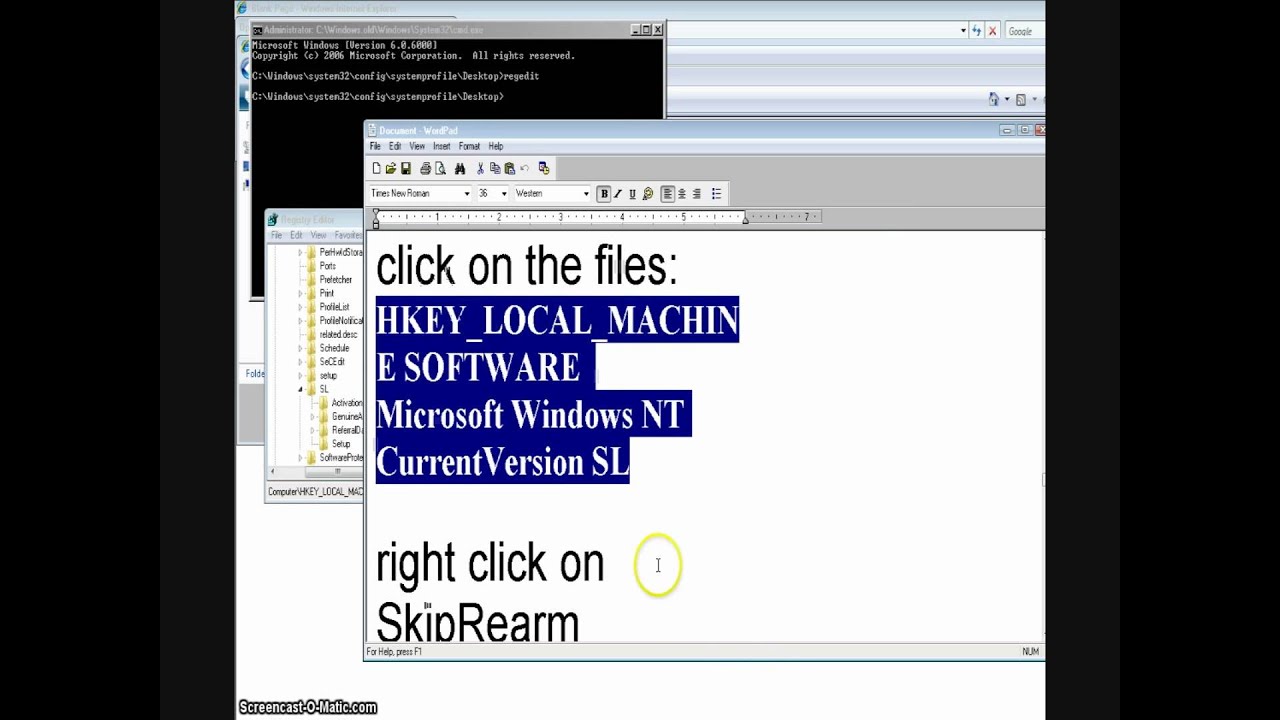
Task: Collapse the SL key in Registry Editor
Action: (300, 389)
